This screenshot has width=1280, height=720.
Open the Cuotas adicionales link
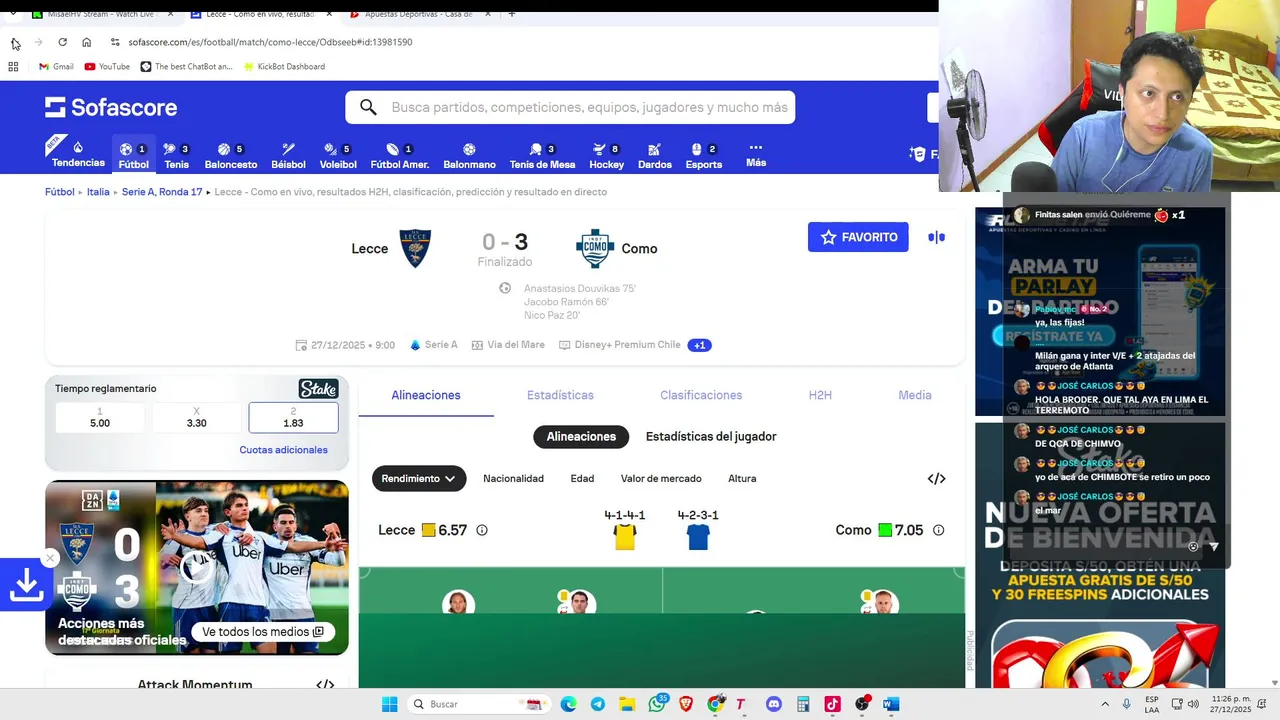(283, 450)
